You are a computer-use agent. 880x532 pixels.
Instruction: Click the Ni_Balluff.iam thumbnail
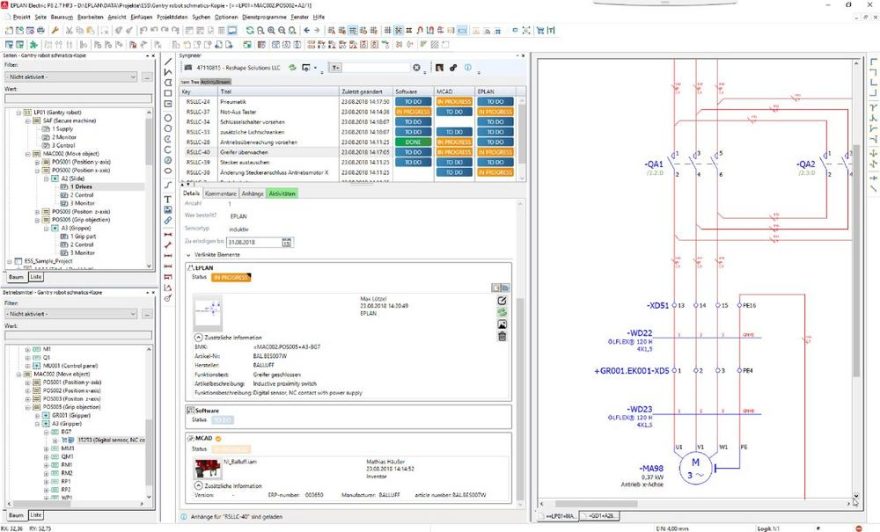click(208, 469)
